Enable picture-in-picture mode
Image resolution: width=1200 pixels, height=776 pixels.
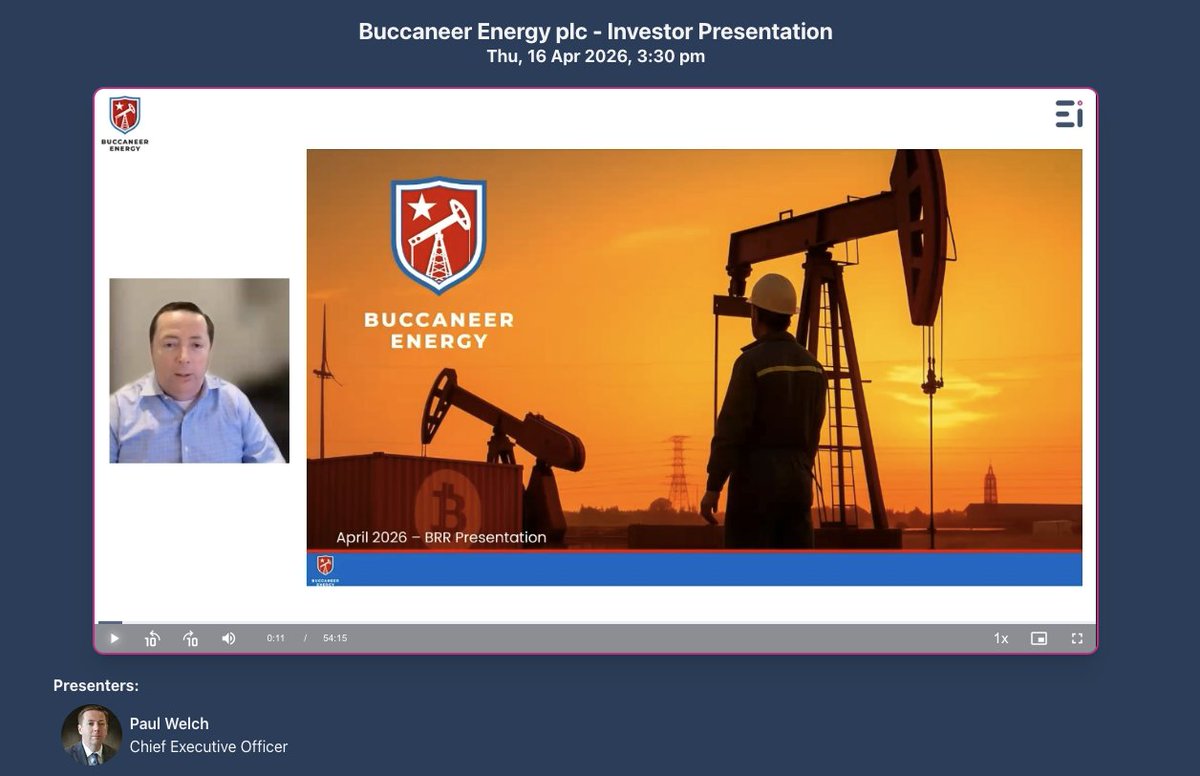coord(1039,638)
